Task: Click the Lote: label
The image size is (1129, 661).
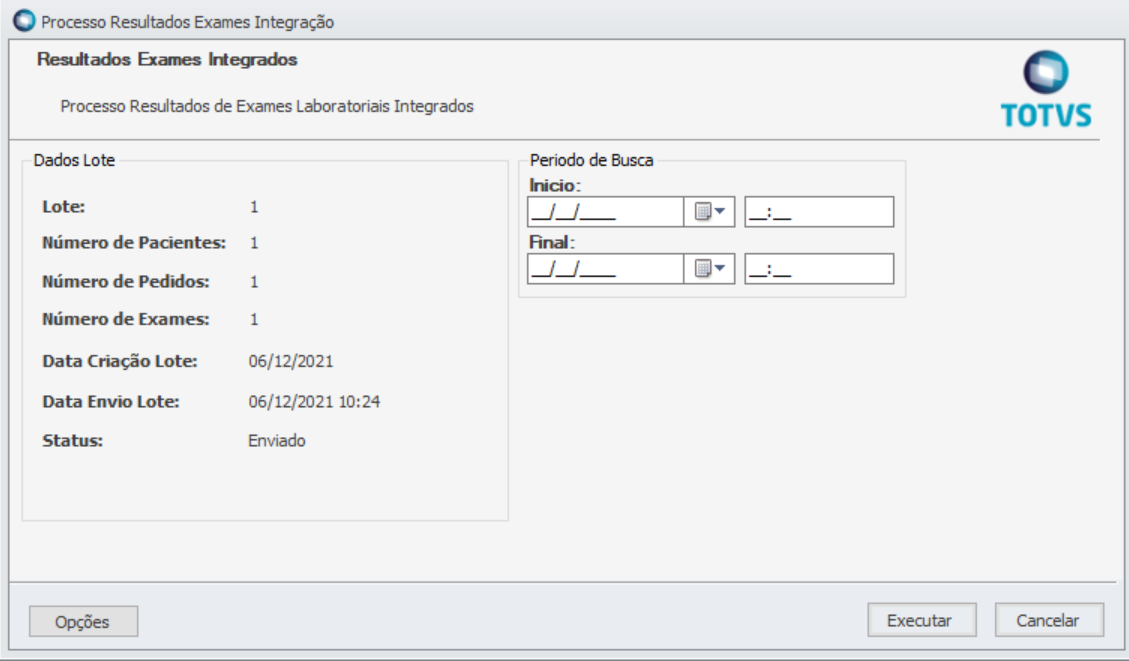Action: [63, 207]
